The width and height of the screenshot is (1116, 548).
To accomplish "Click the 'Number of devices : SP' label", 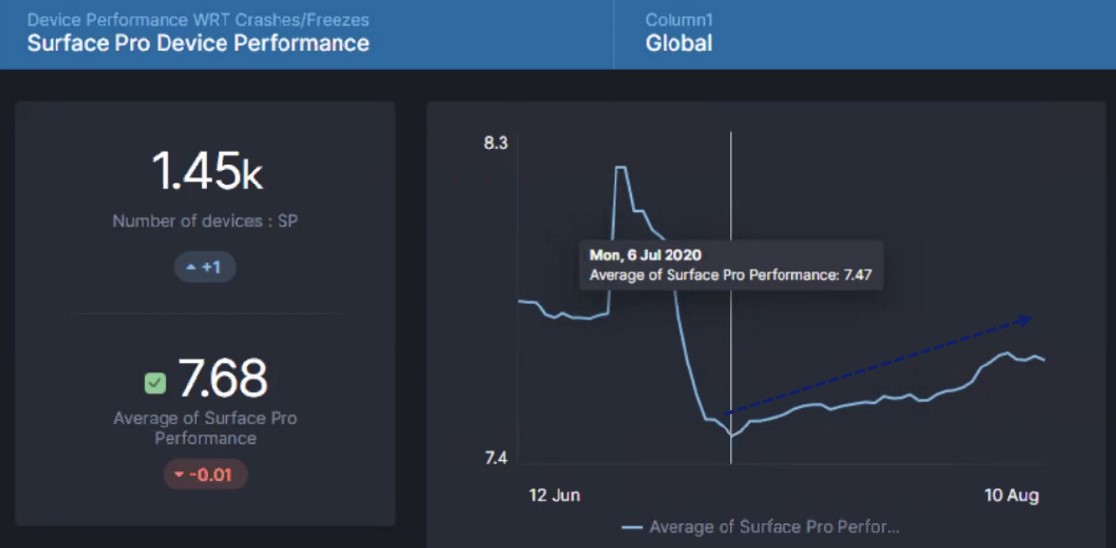I will 205,221.
